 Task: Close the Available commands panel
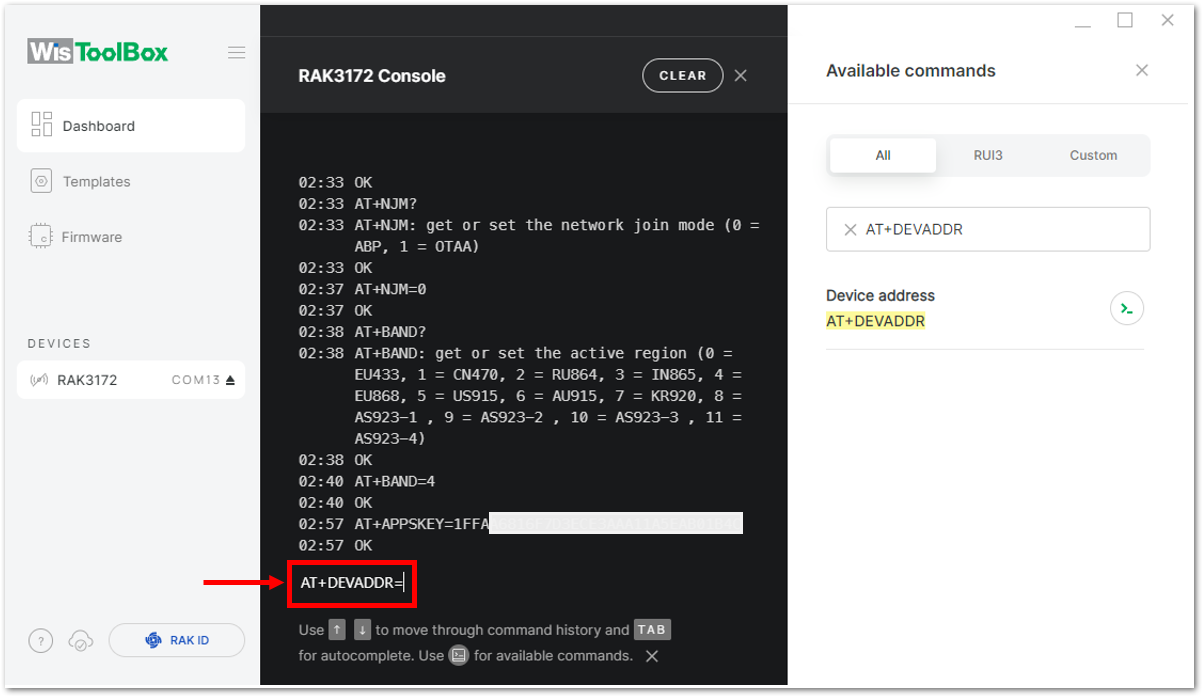pos(1142,70)
